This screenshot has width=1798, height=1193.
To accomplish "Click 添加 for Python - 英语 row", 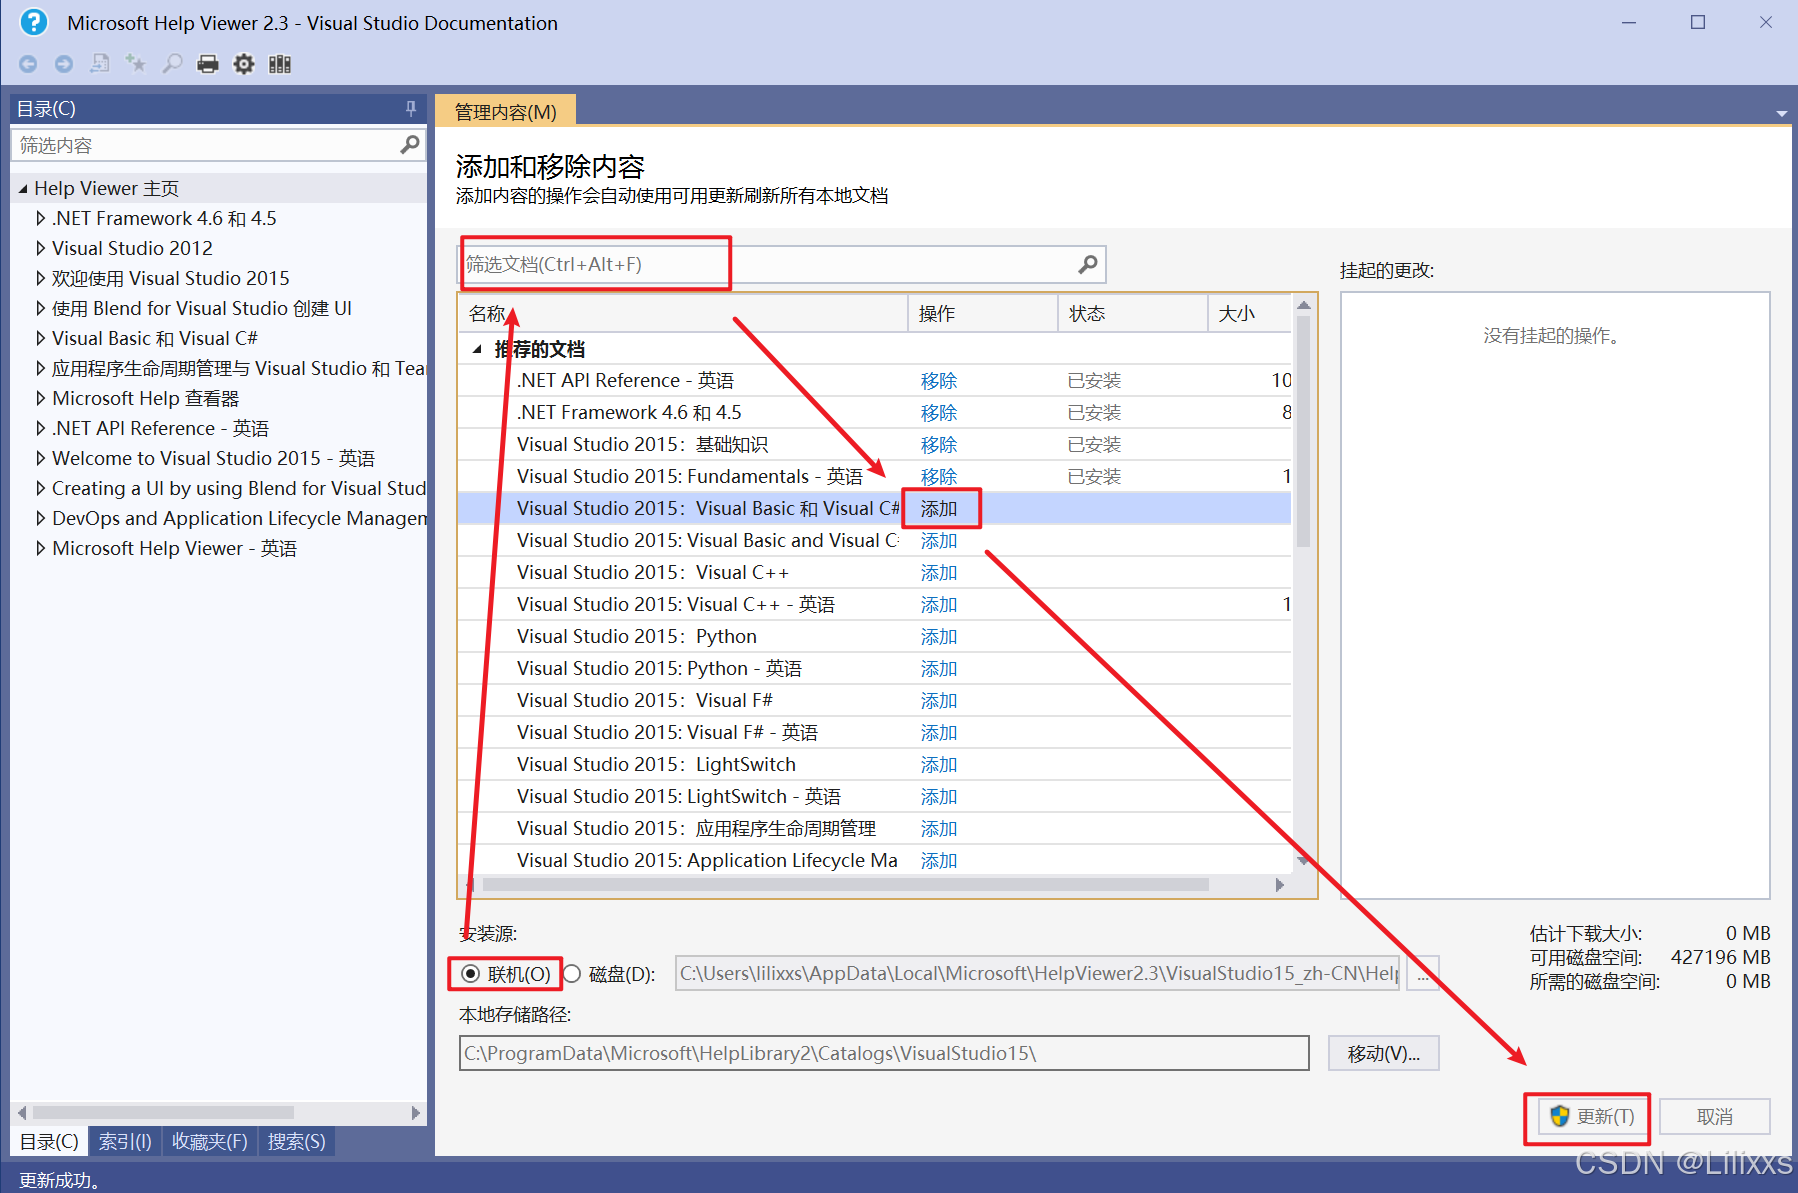I will [x=939, y=668].
